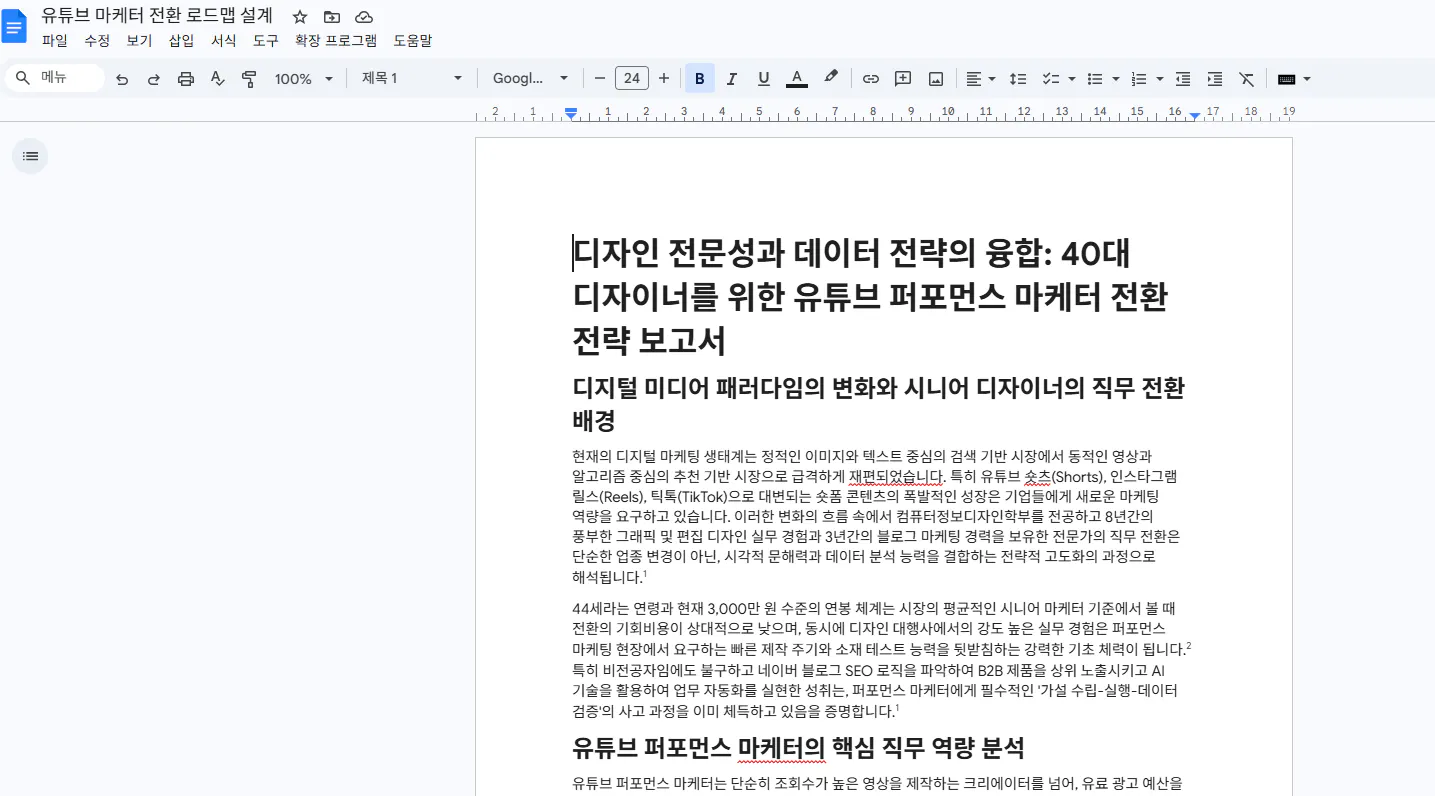Viewport: 1435px width, 796px height.
Task: Click the Undo button
Action: tap(121, 78)
